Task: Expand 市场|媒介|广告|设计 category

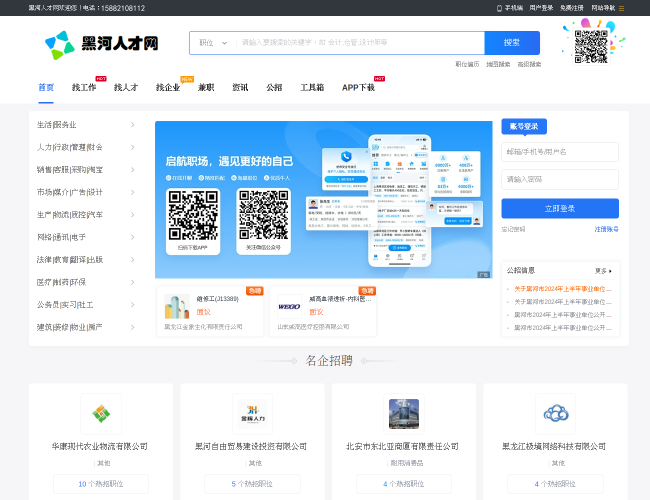Action: coord(86,192)
